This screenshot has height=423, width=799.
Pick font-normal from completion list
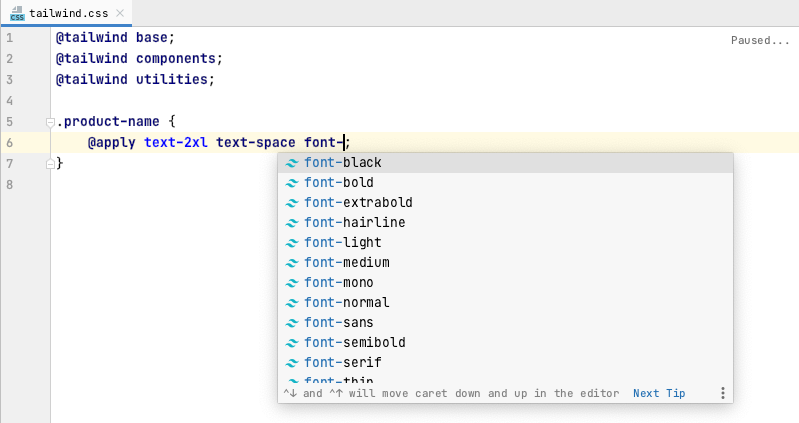[505, 302]
